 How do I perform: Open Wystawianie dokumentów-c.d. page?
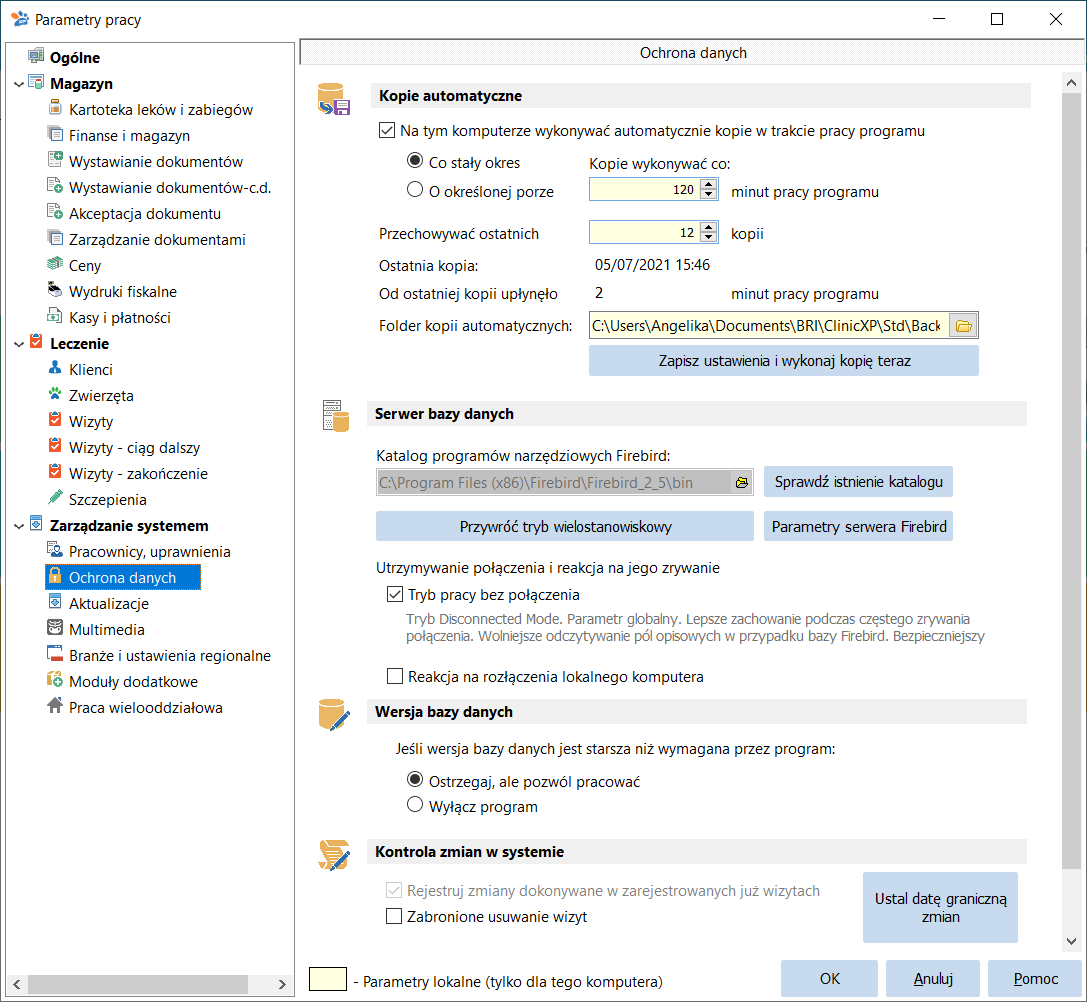point(170,188)
